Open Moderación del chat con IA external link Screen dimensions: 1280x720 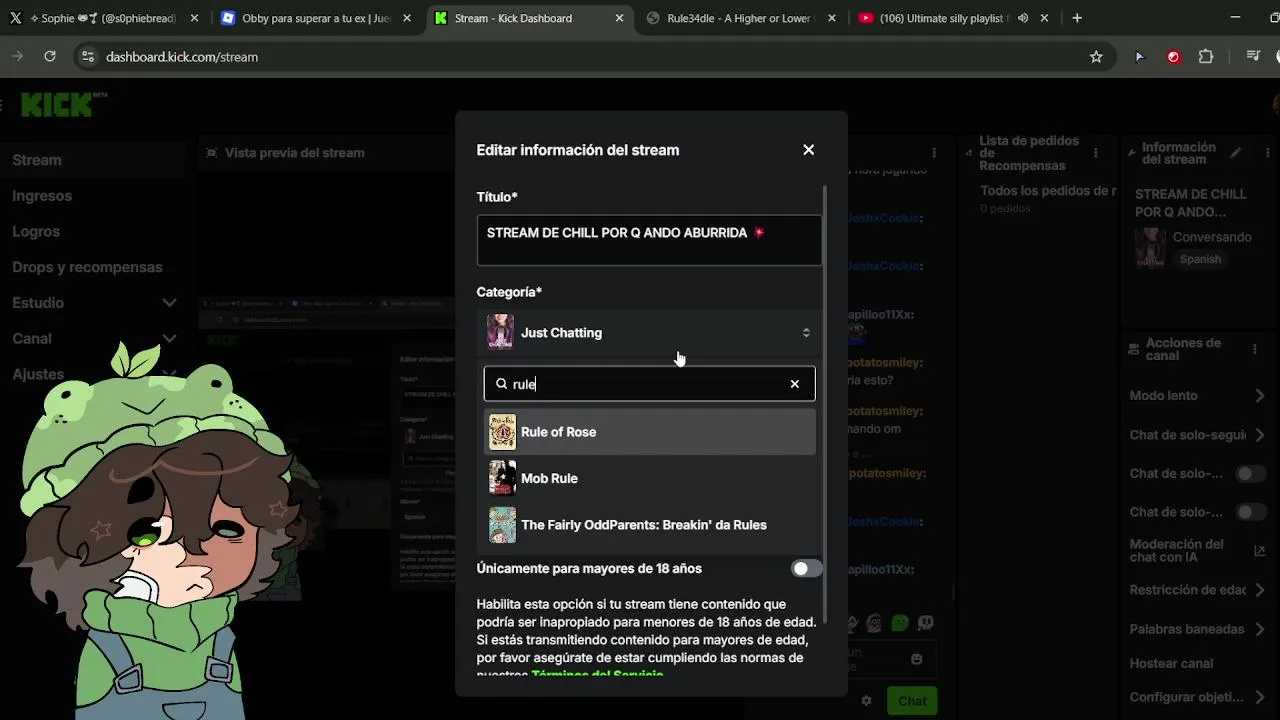(1259, 551)
